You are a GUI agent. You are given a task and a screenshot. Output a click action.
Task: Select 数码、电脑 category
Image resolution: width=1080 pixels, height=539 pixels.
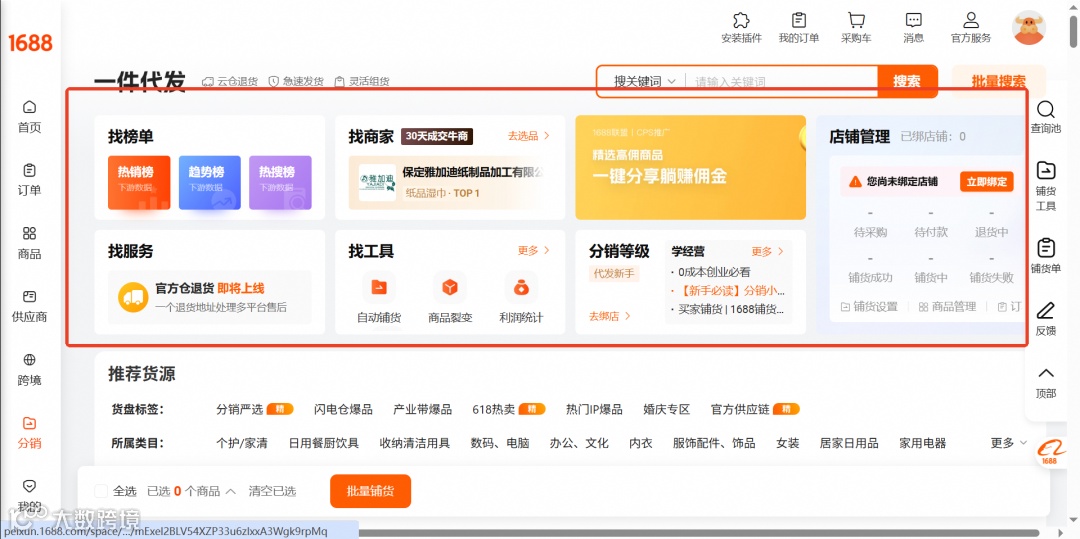[x=500, y=443]
